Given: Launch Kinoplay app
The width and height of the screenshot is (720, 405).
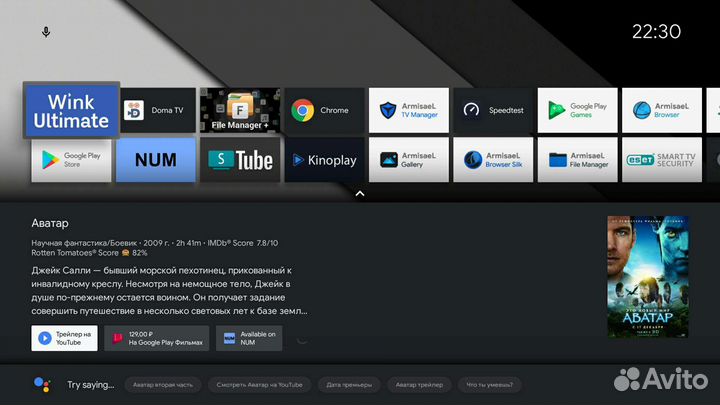Looking at the screenshot, I should point(324,160).
